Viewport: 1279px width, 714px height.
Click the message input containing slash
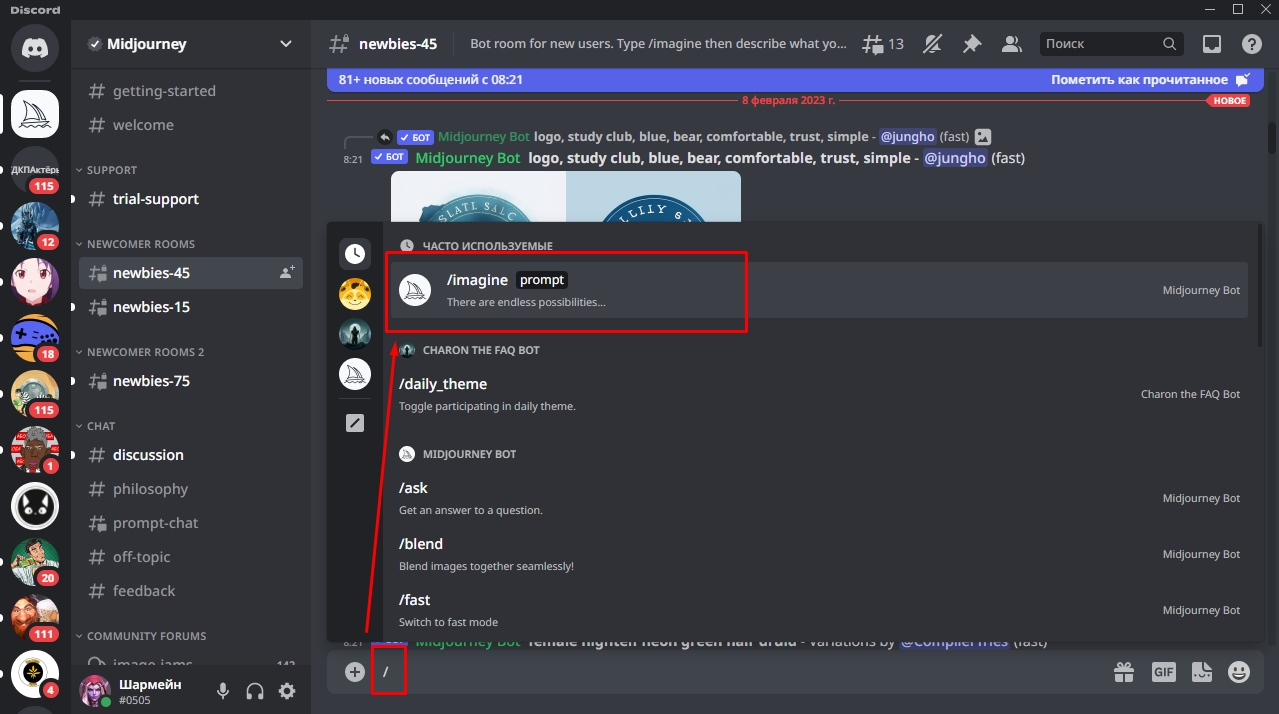[x=740, y=672]
